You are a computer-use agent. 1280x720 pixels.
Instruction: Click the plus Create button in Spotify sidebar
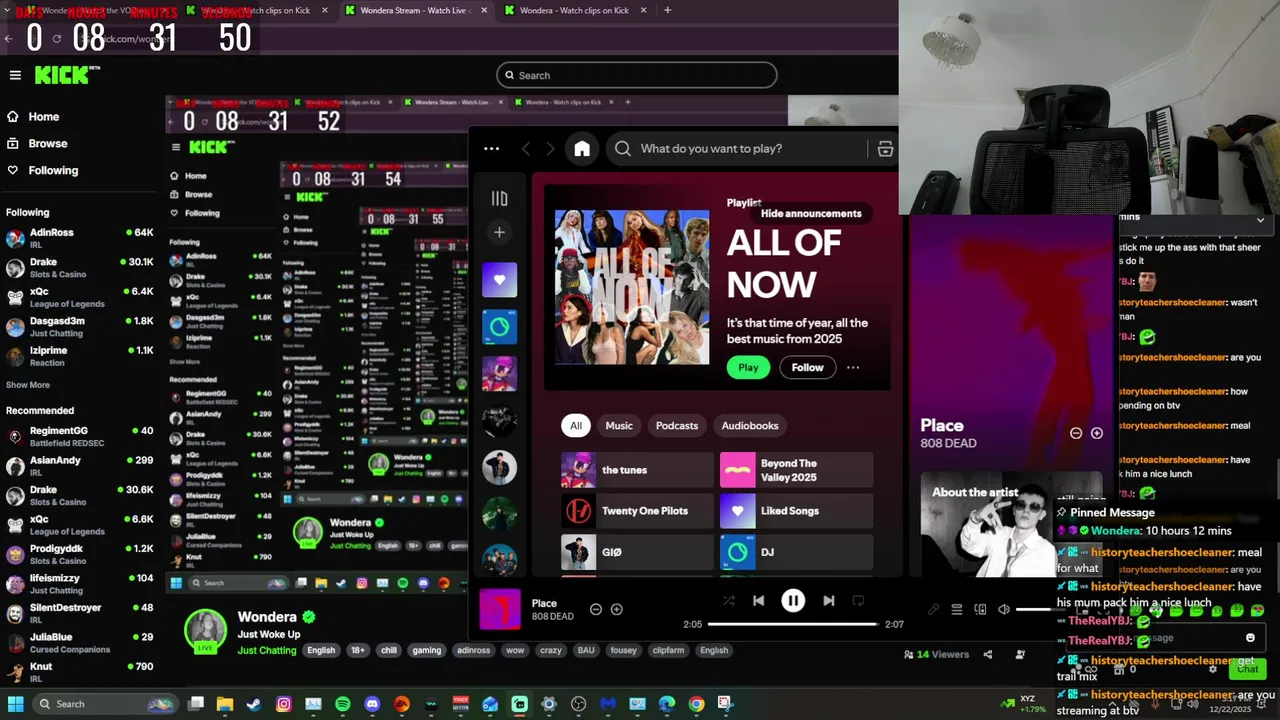coord(499,232)
